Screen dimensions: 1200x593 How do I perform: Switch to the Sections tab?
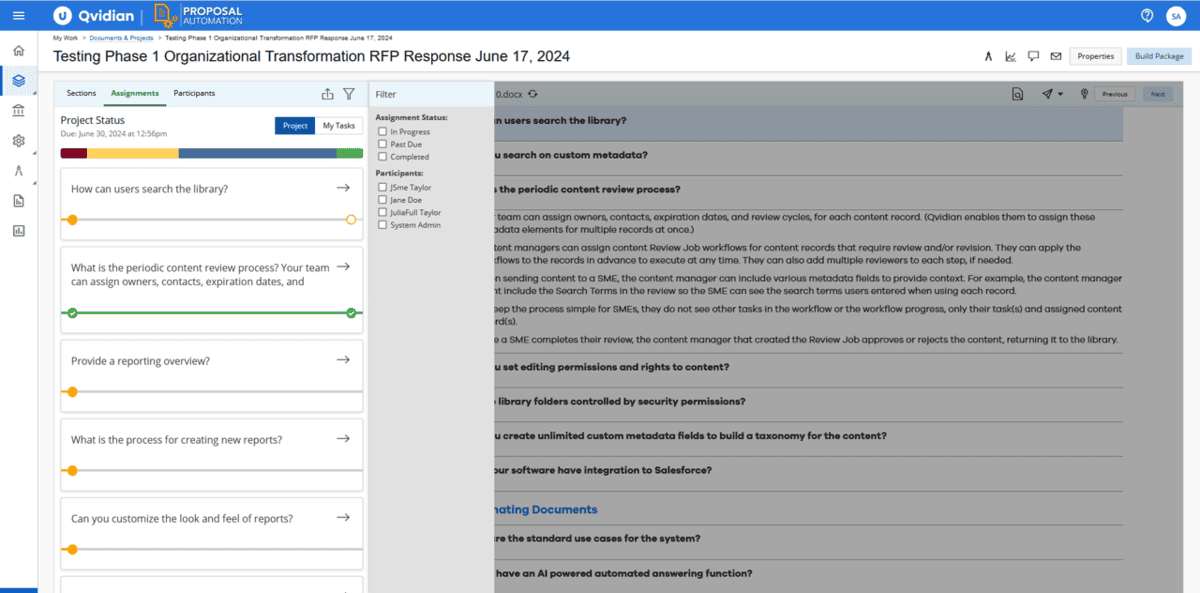(x=80, y=92)
